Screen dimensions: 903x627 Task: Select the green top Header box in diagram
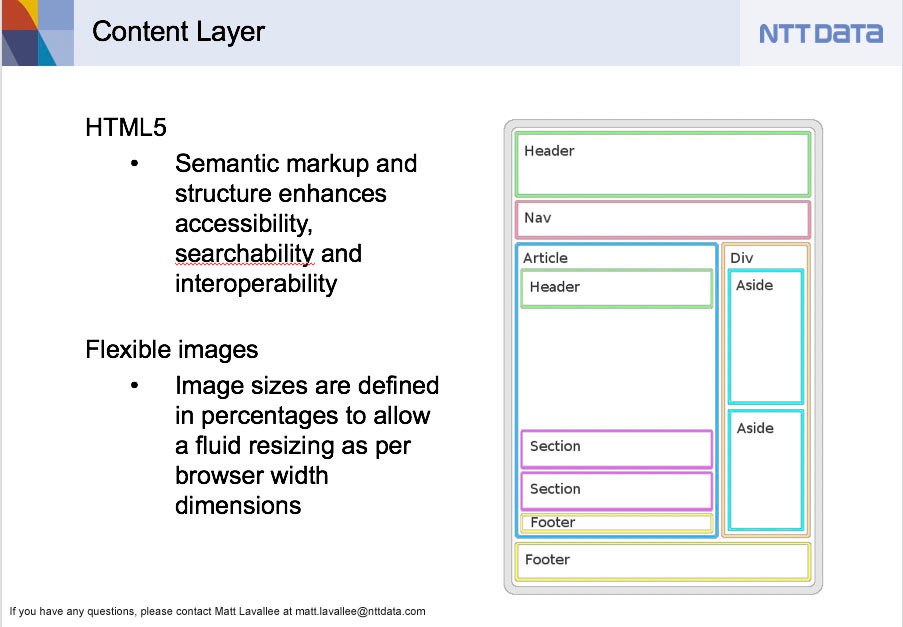coord(662,164)
